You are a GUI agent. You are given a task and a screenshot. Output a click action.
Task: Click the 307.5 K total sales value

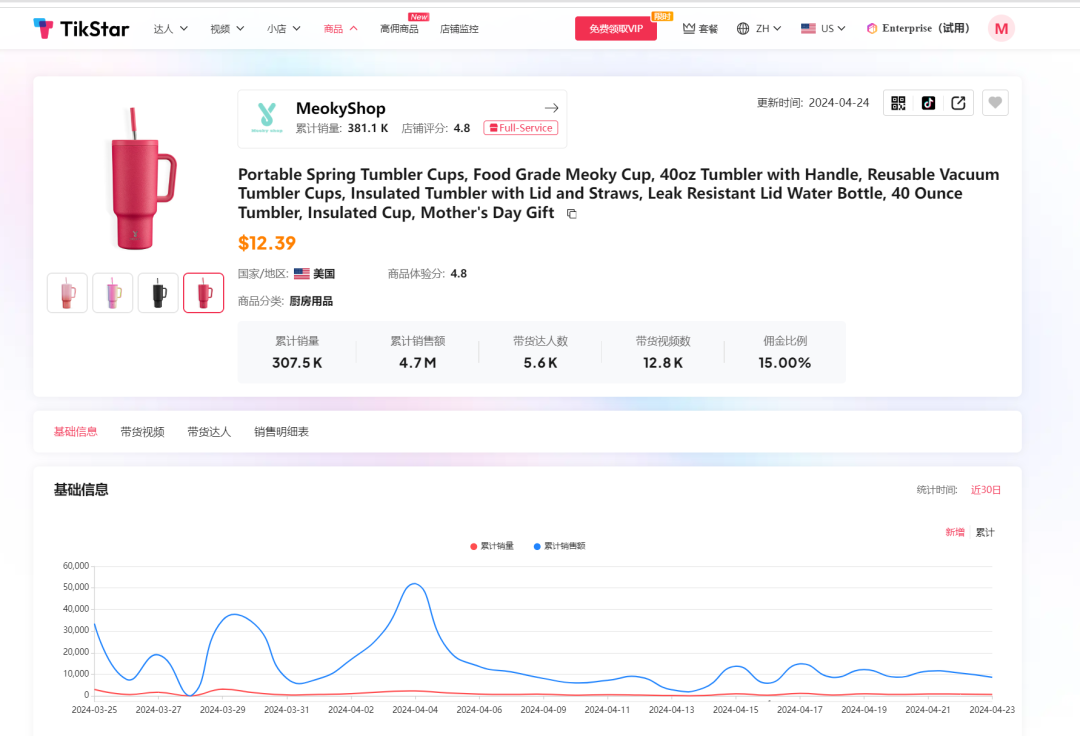click(297, 363)
